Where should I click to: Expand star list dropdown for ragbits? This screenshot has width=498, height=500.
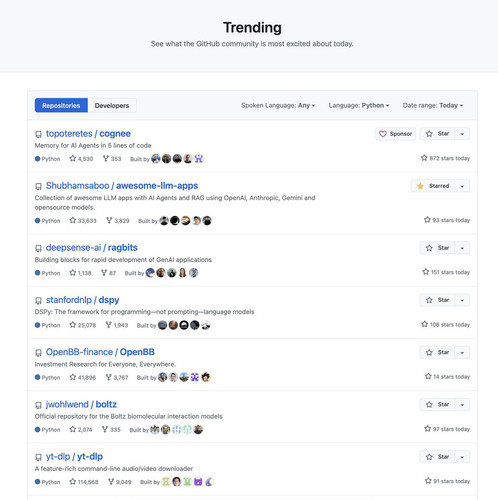point(462,248)
